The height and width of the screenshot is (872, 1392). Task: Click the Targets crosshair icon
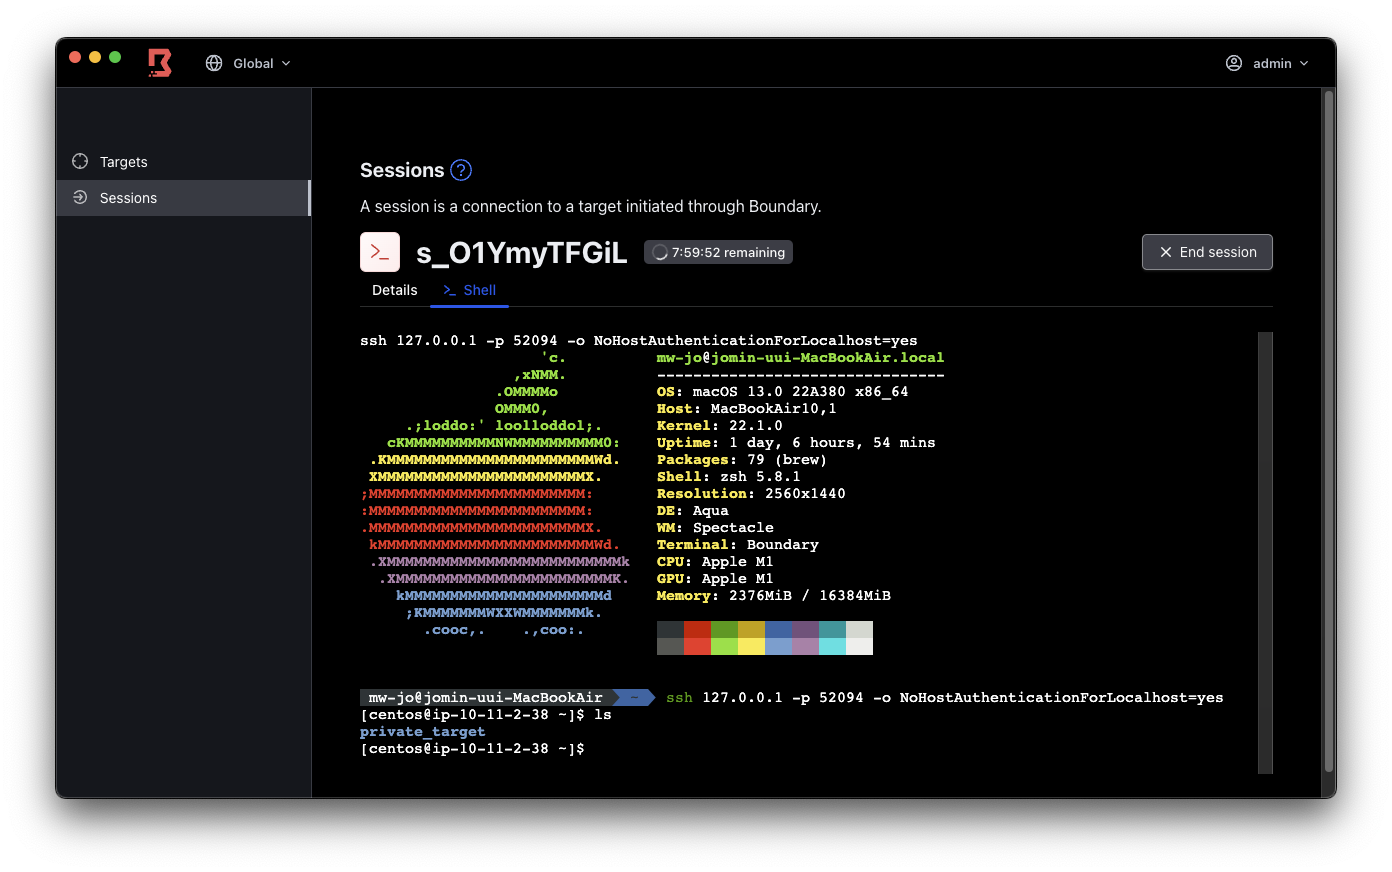(x=80, y=161)
